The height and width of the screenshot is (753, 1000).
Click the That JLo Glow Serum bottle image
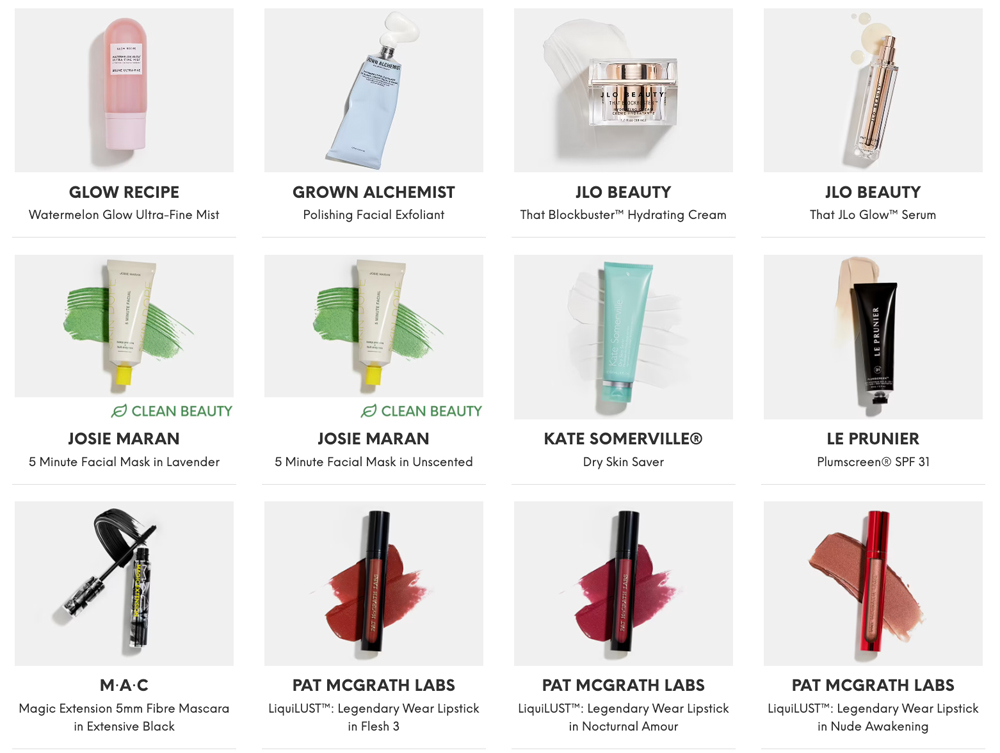click(873, 90)
